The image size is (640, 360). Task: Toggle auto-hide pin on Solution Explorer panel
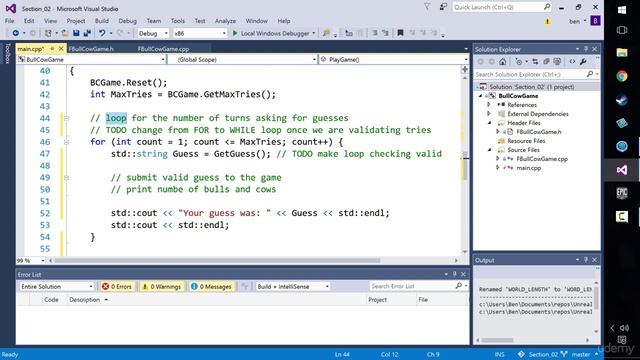(x=586, y=49)
